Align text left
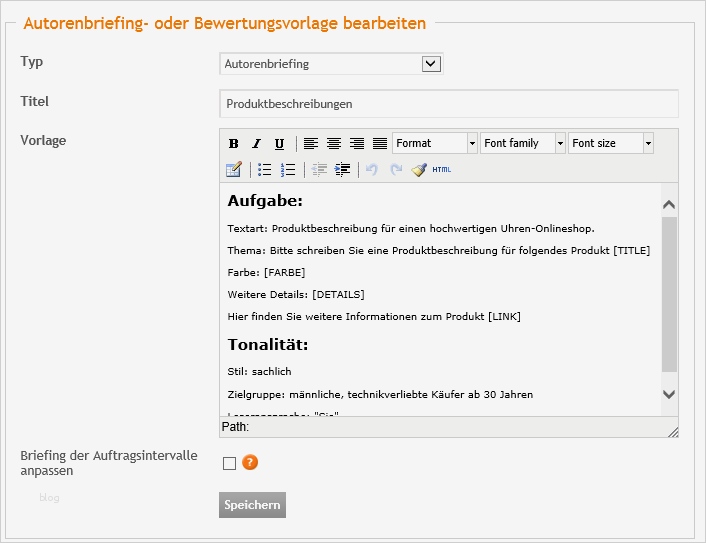 (311, 144)
